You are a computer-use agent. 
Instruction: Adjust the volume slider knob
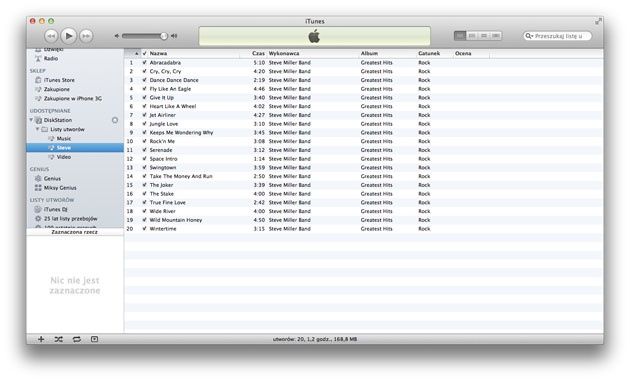point(164,36)
